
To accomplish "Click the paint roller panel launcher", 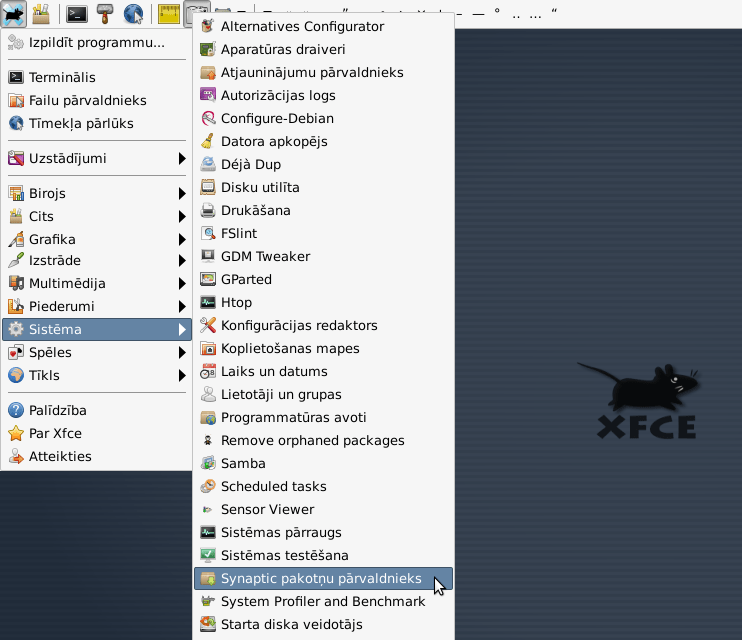I will [x=105, y=14].
